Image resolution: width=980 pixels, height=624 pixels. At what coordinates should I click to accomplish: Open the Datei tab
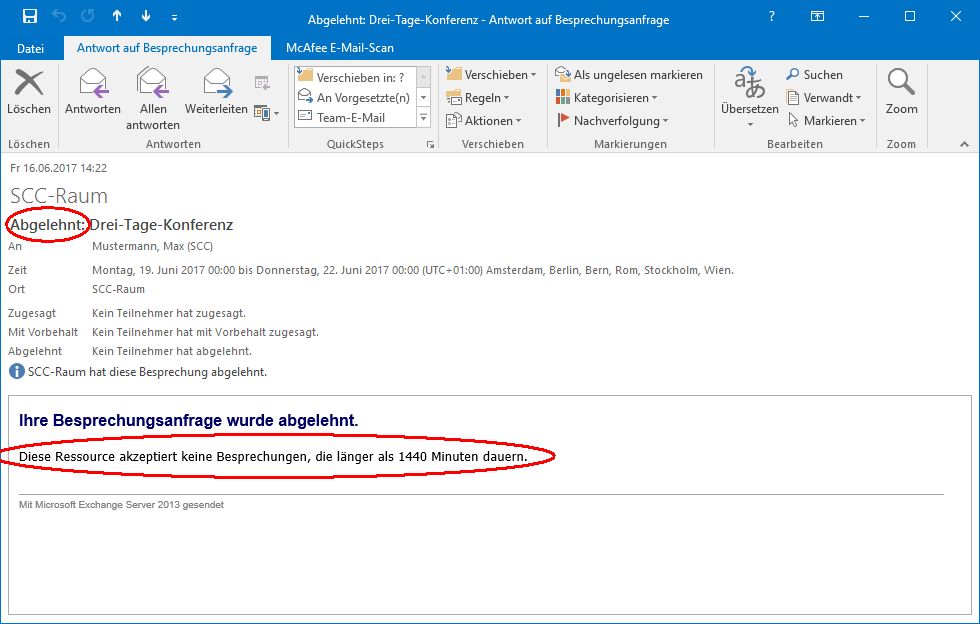[31, 48]
